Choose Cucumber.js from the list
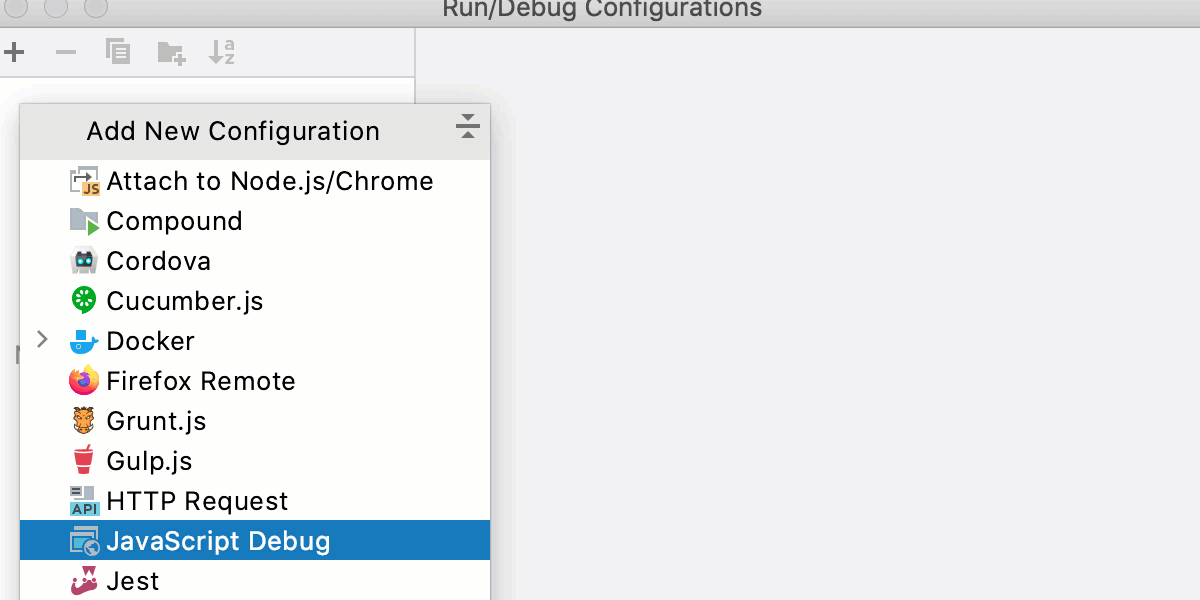1200x600 pixels. 183,300
